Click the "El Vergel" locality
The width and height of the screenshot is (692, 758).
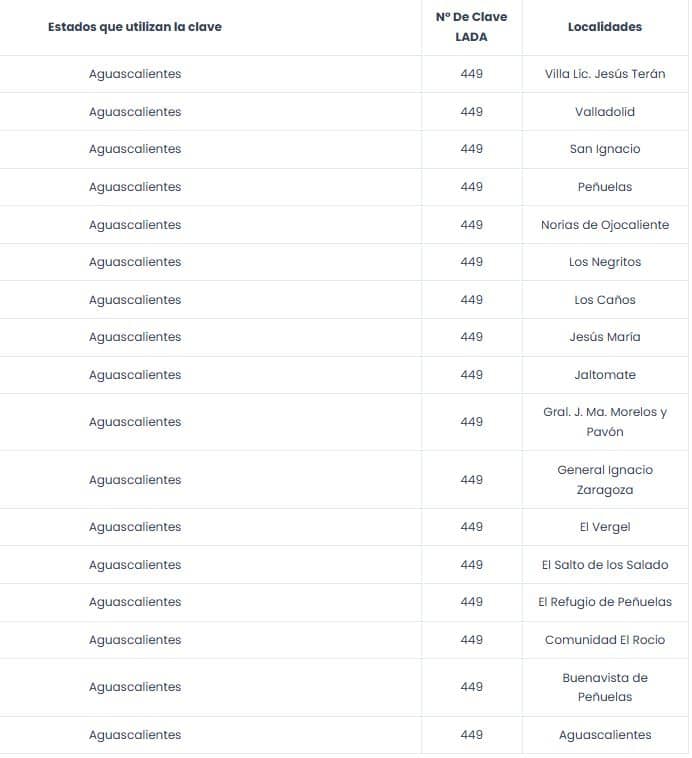(604, 527)
